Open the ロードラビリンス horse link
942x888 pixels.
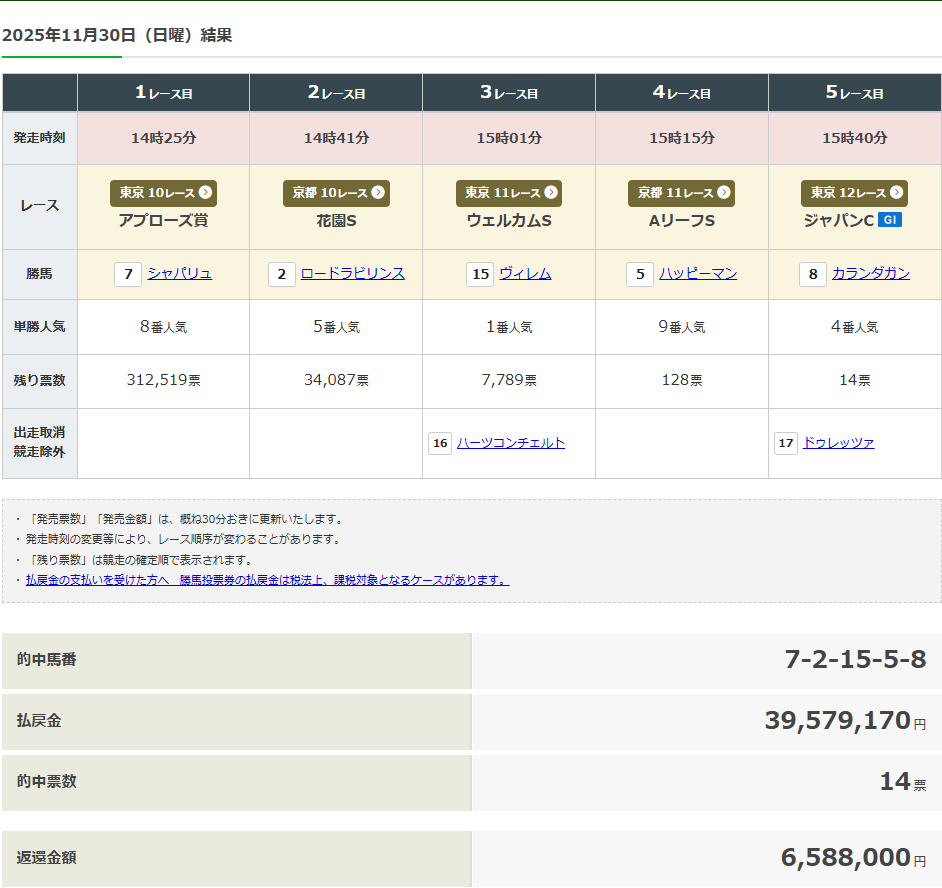coord(352,273)
